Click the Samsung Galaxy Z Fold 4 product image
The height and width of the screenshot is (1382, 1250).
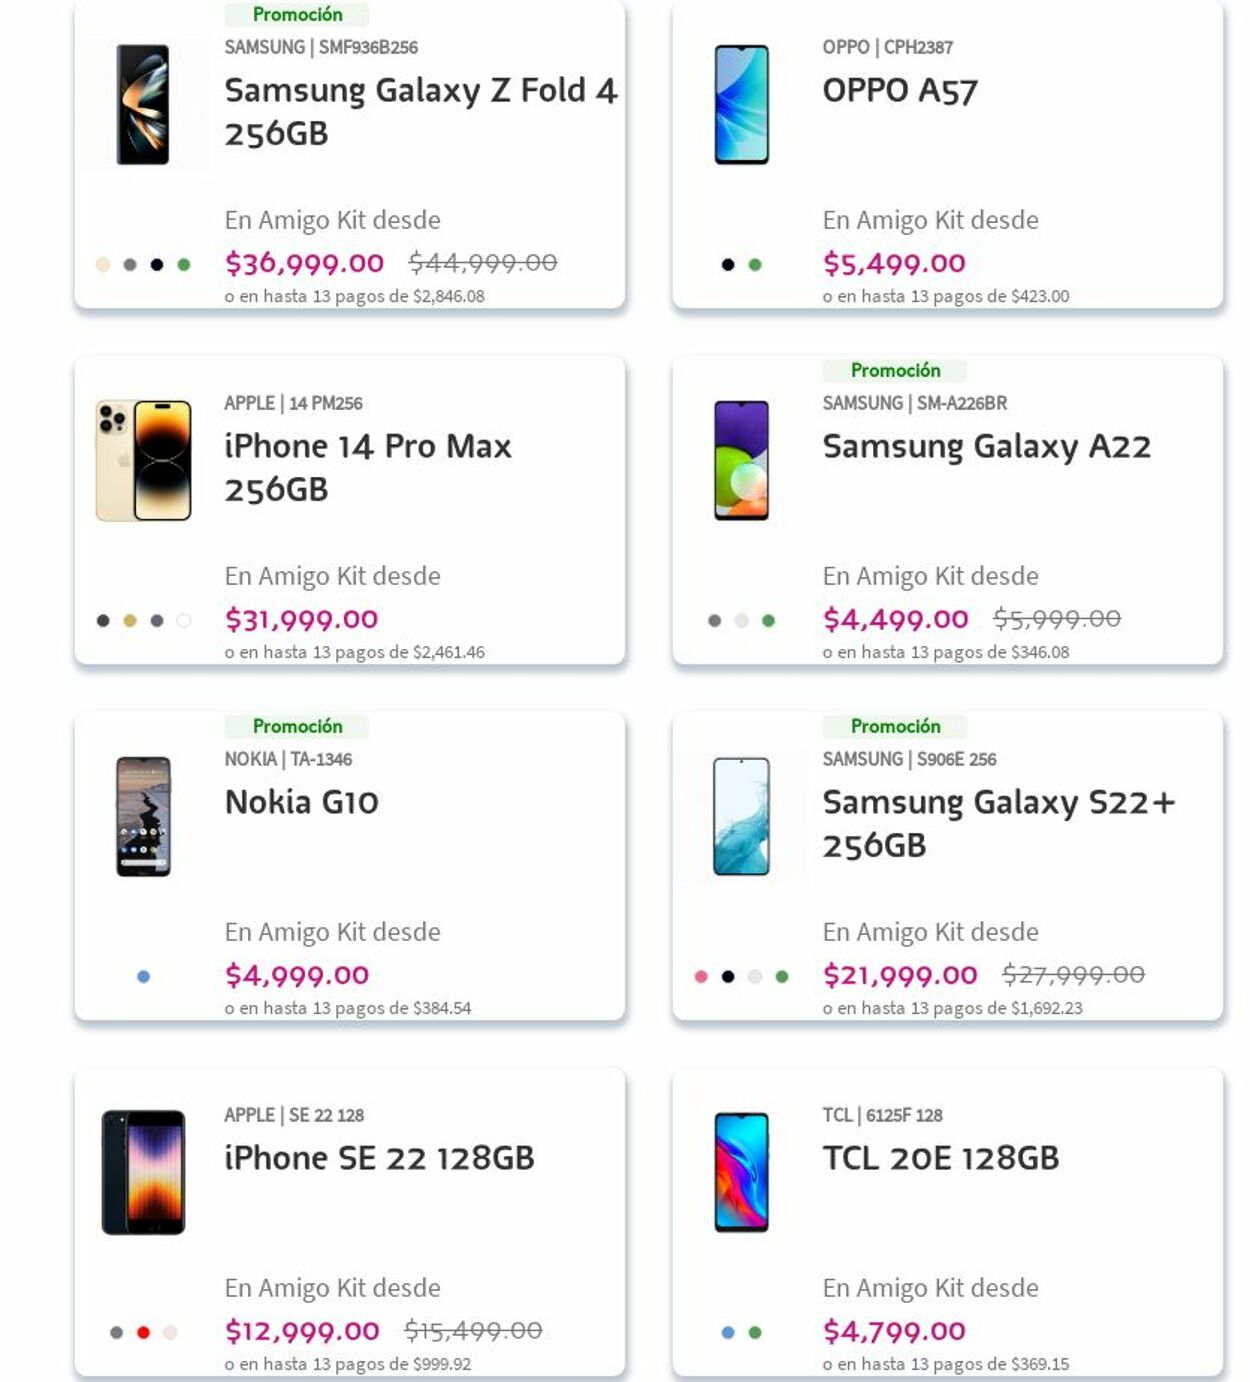pyautogui.click(x=143, y=105)
